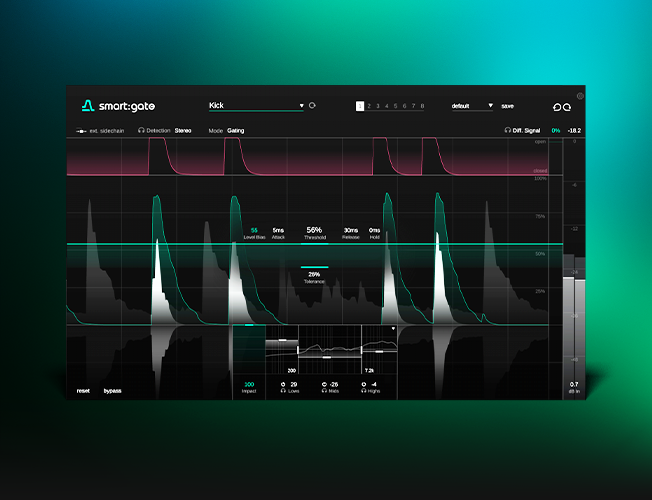The image size is (652, 500).
Task: Select state slot 1
Action: (x=360, y=106)
